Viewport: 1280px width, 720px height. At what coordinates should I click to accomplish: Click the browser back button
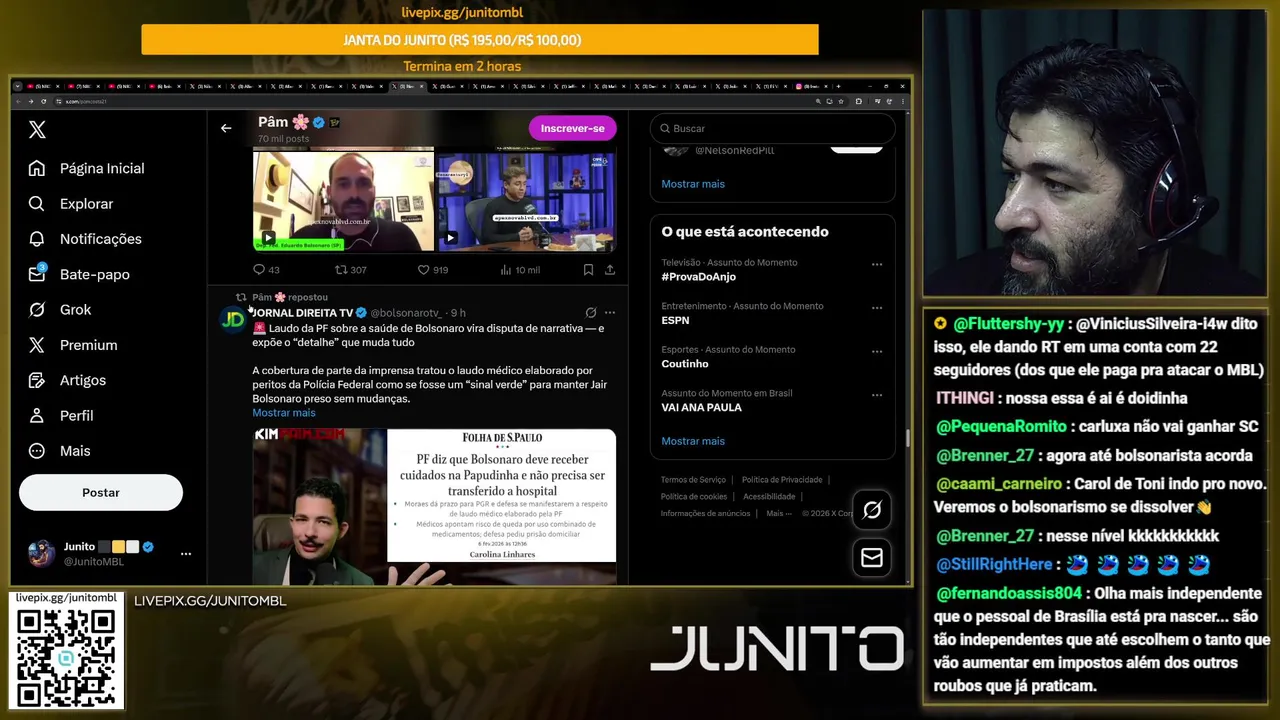(x=19, y=101)
